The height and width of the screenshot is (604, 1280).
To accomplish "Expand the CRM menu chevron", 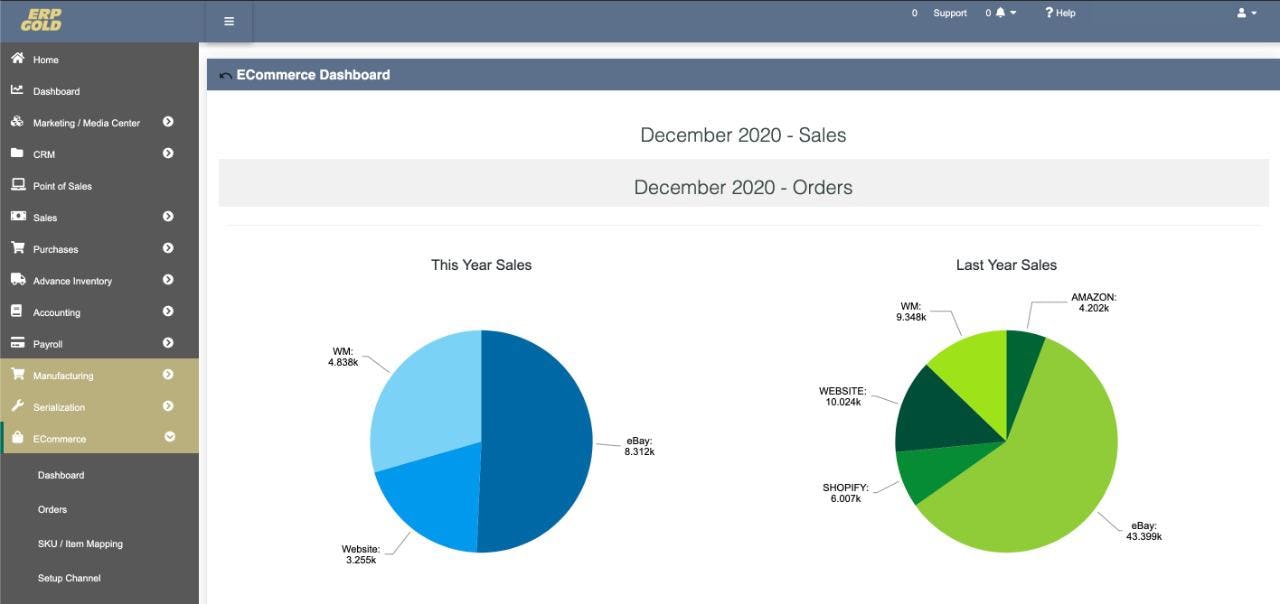I will tap(168, 153).
